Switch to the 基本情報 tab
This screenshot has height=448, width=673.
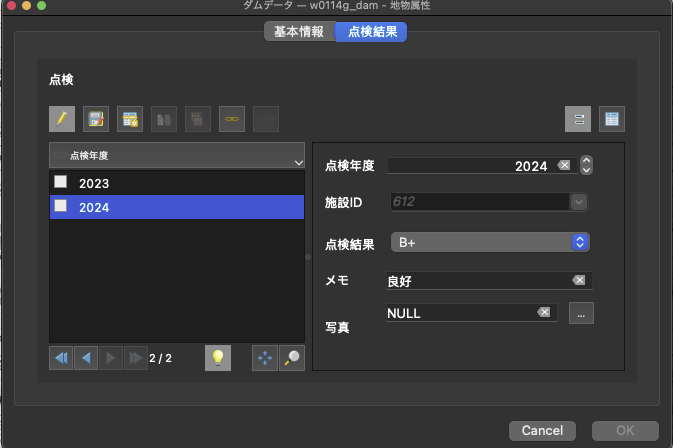[299, 32]
